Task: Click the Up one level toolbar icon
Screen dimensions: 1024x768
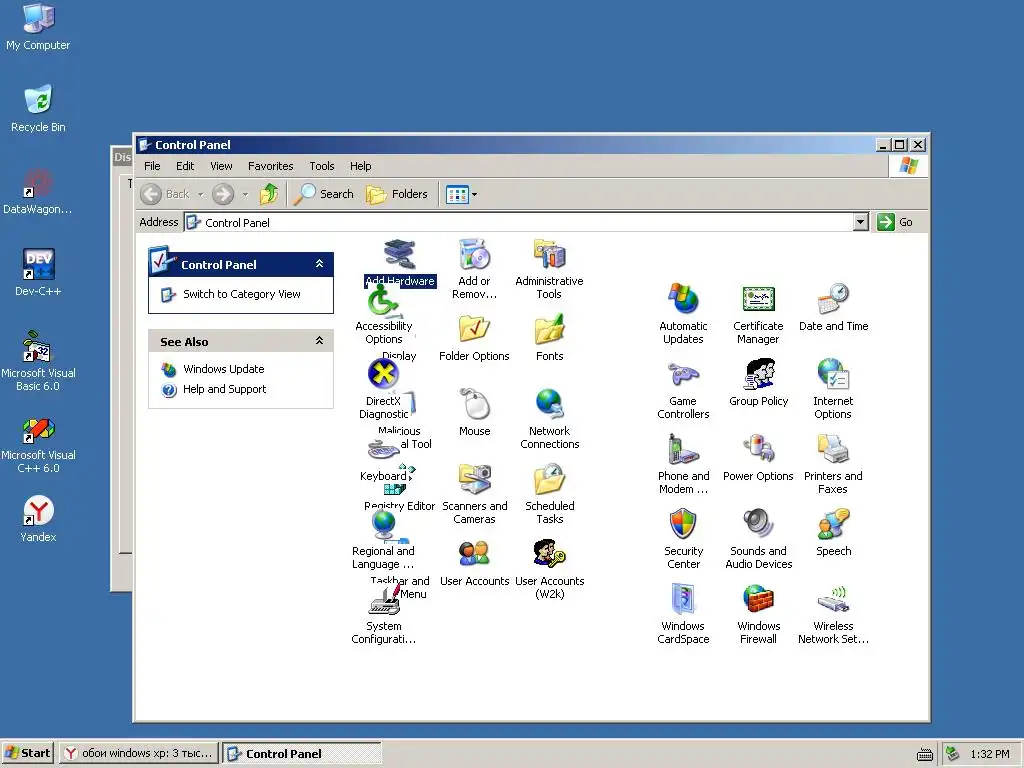Action: [268, 194]
